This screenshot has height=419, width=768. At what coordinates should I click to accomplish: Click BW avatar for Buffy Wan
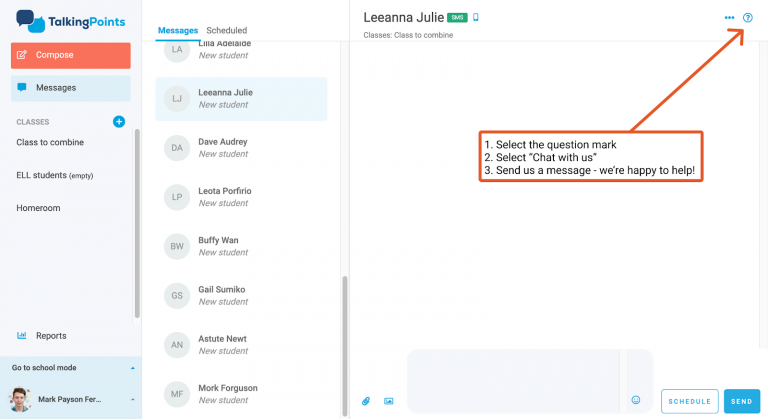[x=177, y=246]
